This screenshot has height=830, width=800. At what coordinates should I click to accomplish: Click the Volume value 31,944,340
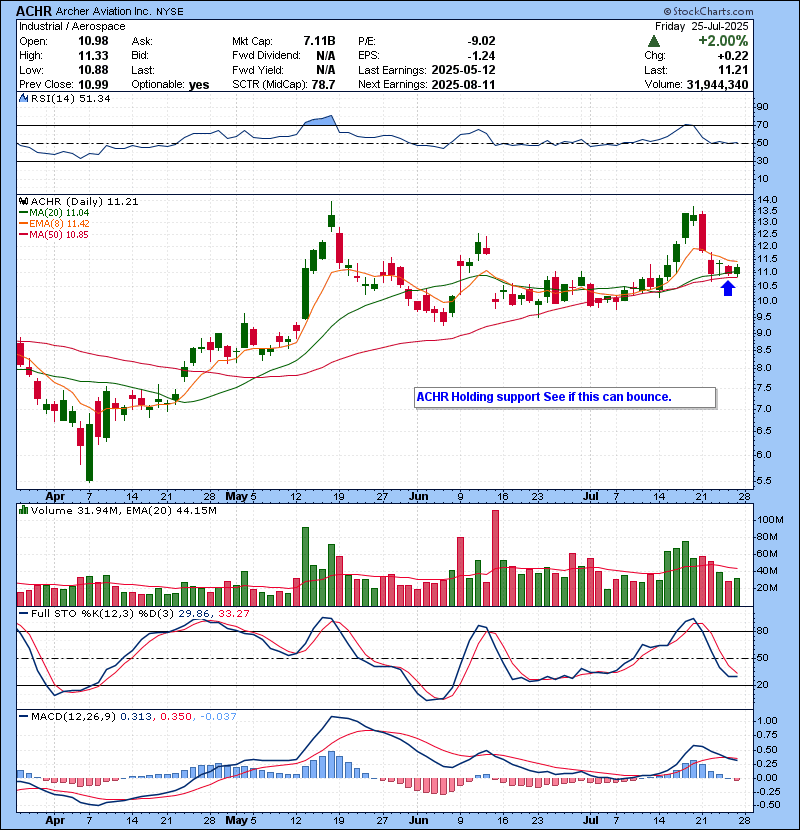(x=717, y=85)
